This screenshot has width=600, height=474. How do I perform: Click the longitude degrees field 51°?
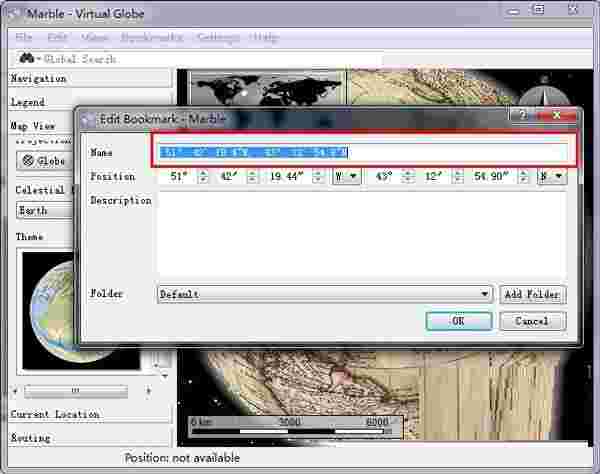178,176
